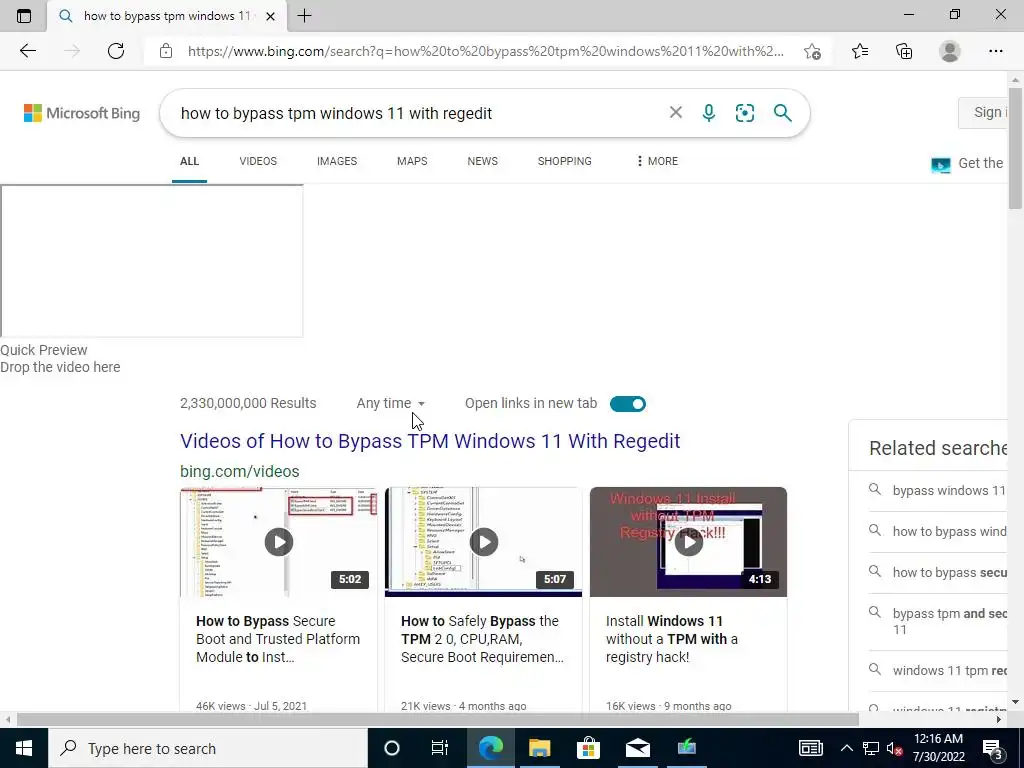Open volume control in system tray
Screen dimensions: 1024x768
point(895,748)
